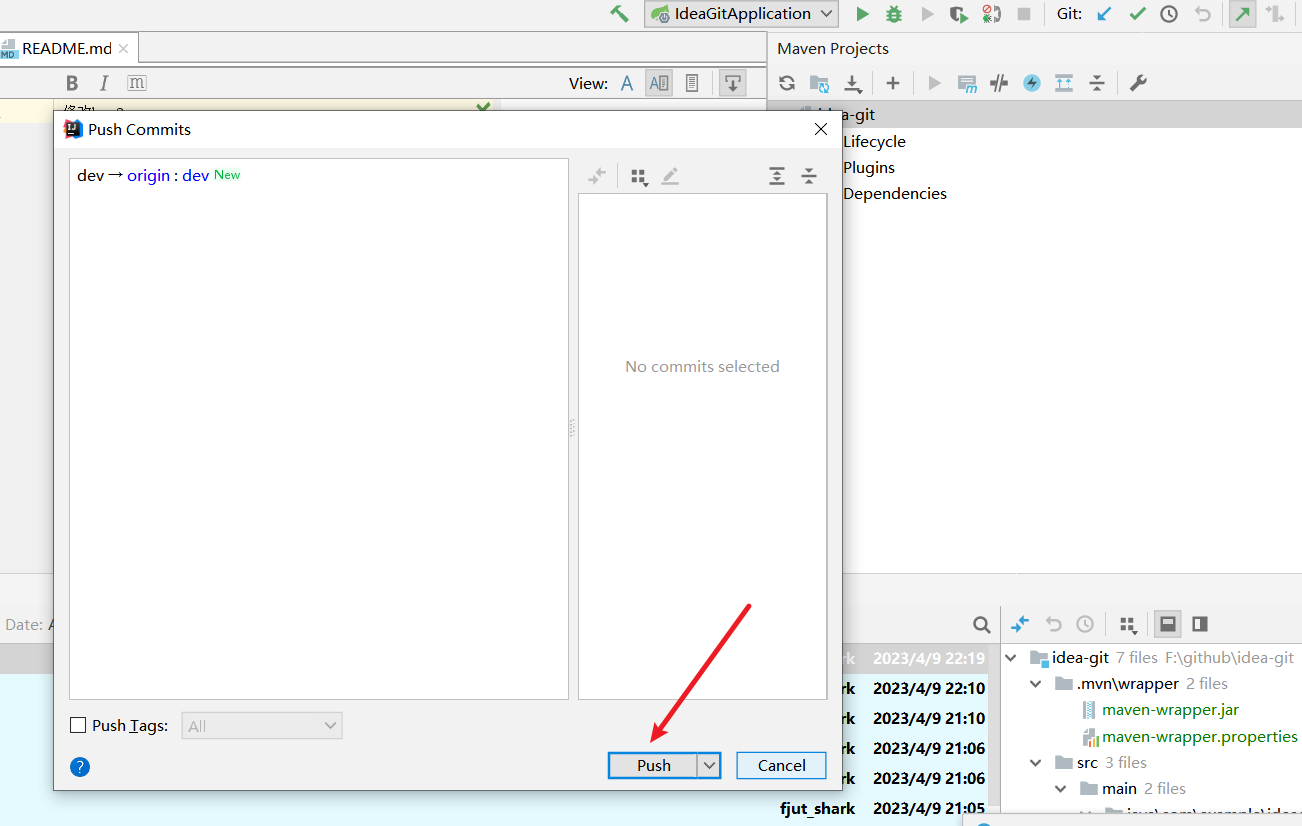The width and height of the screenshot is (1302, 826).
Task: Toggle Bold formatting in the markdown toolbar
Action: (72, 83)
